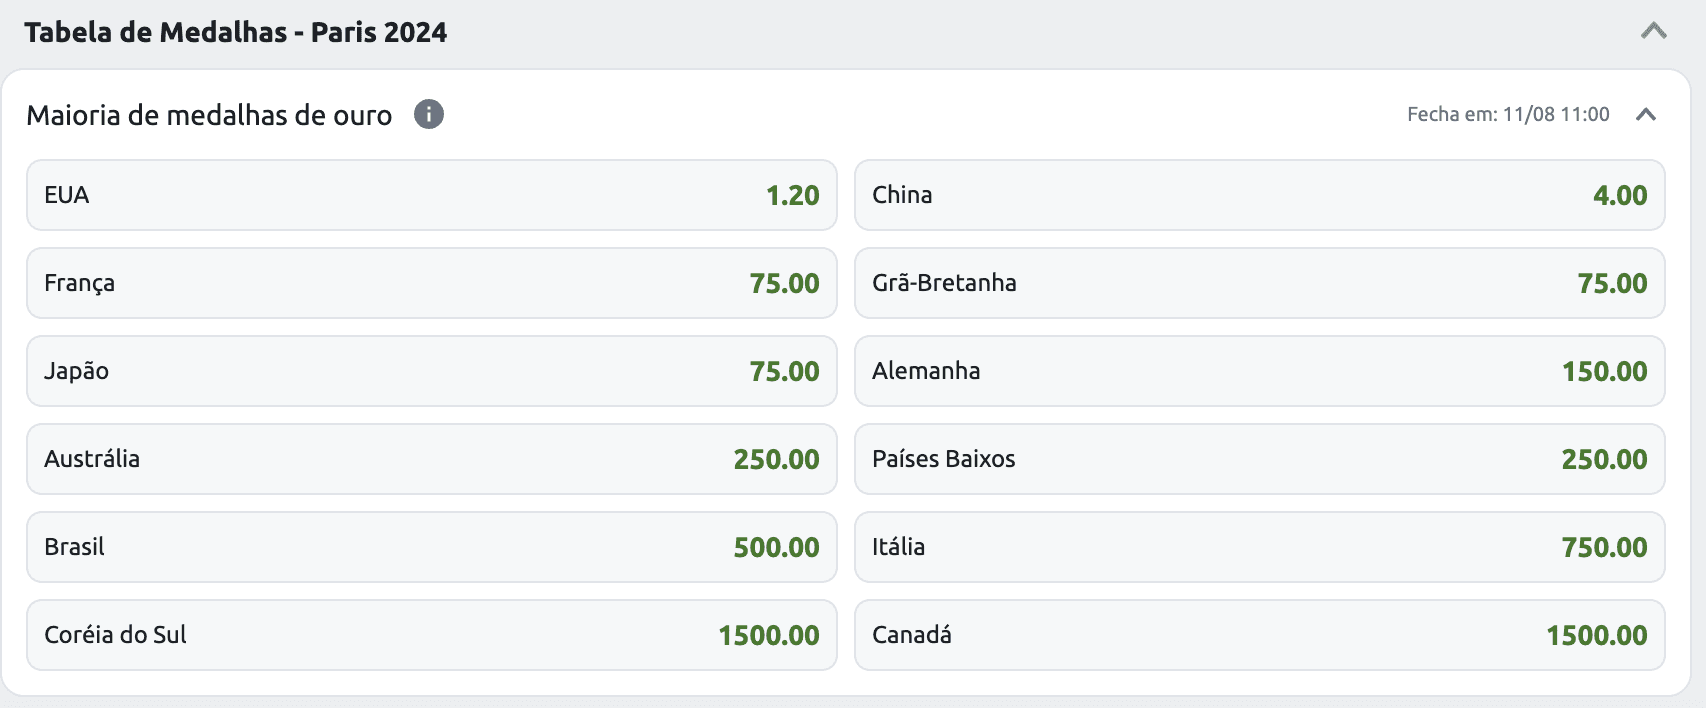This screenshot has height=708, width=1706.
Task: Click the 1.20 odds value
Action: click(x=792, y=196)
